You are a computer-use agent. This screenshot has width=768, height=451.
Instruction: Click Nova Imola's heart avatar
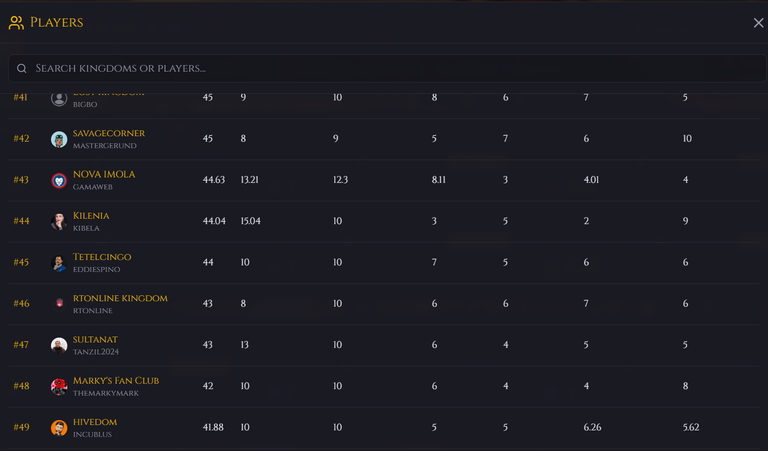click(59, 181)
